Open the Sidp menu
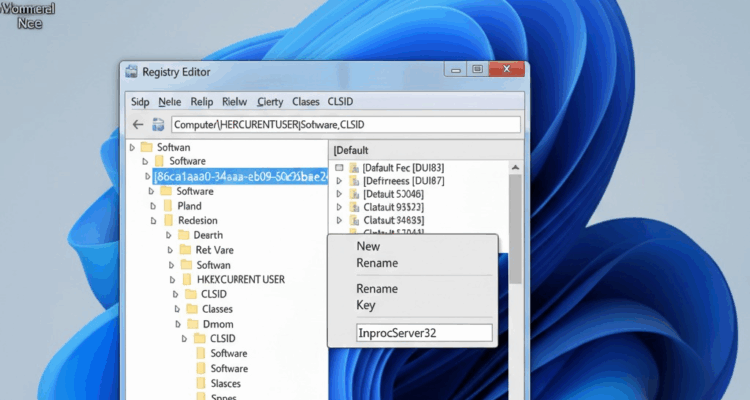This screenshot has width=750, height=400. coord(140,101)
